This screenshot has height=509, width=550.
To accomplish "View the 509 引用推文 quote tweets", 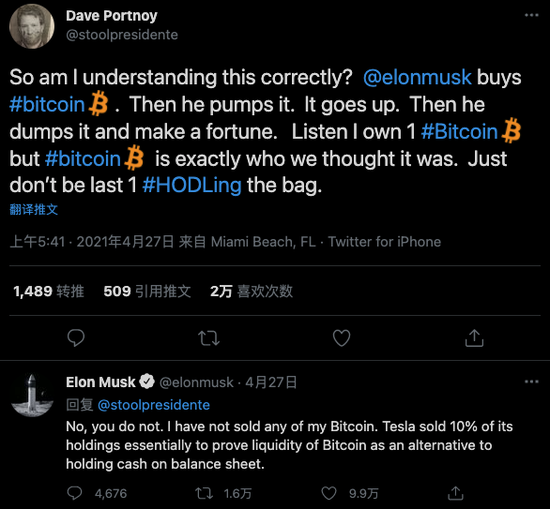I will [x=147, y=291].
